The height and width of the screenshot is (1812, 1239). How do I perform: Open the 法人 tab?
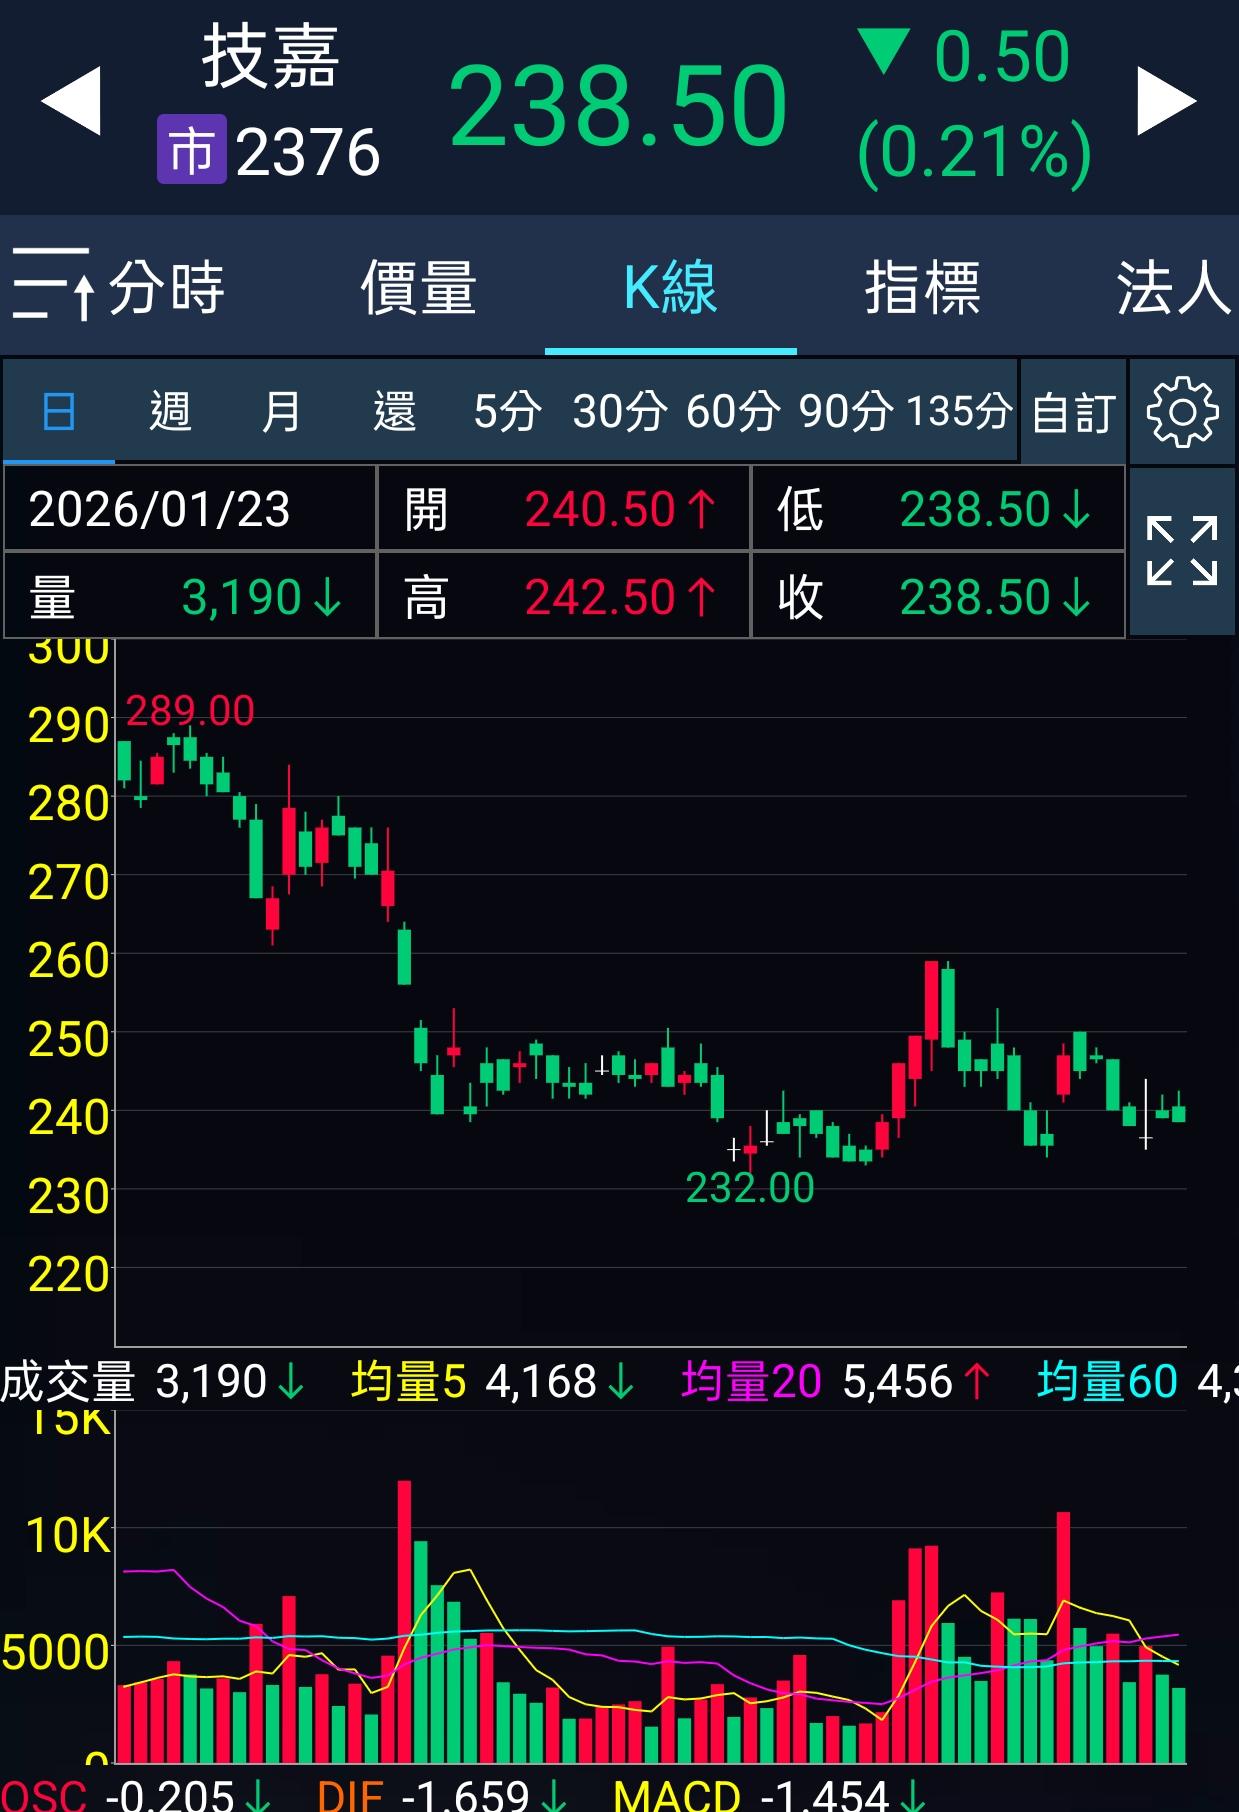(x=1174, y=288)
